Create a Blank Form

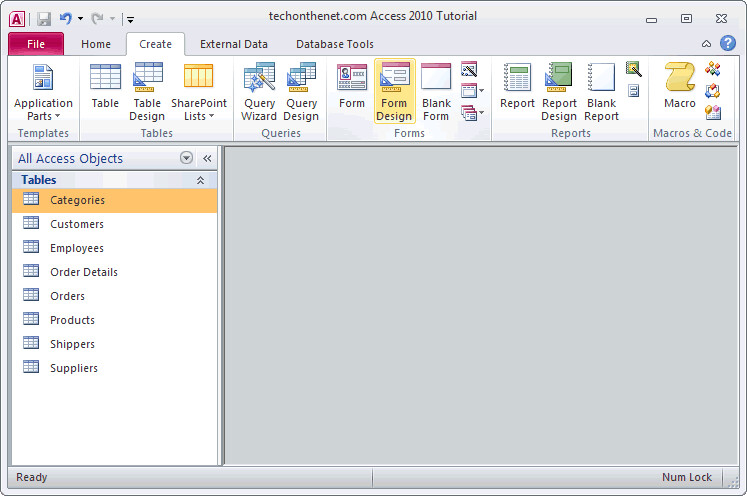click(x=436, y=91)
